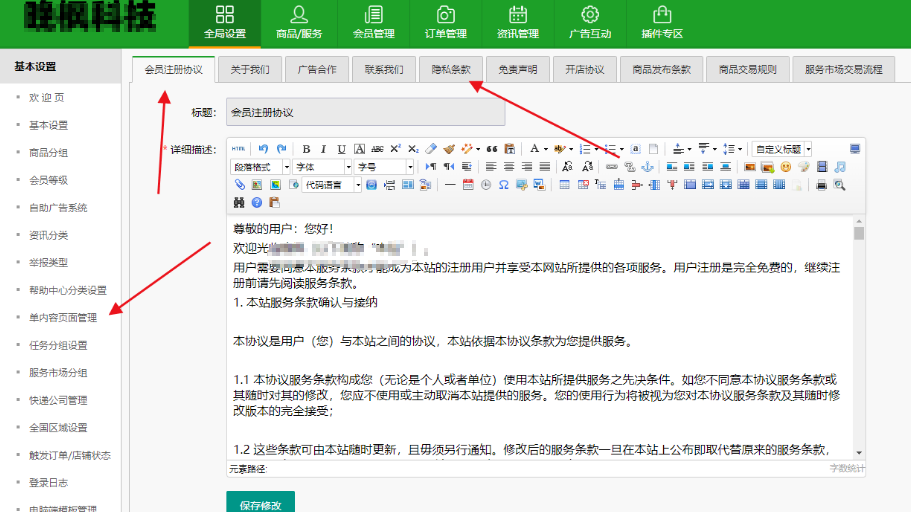Image resolution: width=911 pixels, height=512 pixels.
Task: Open find and replace binoculars icon
Action: pyautogui.click(x=239, y=203)
